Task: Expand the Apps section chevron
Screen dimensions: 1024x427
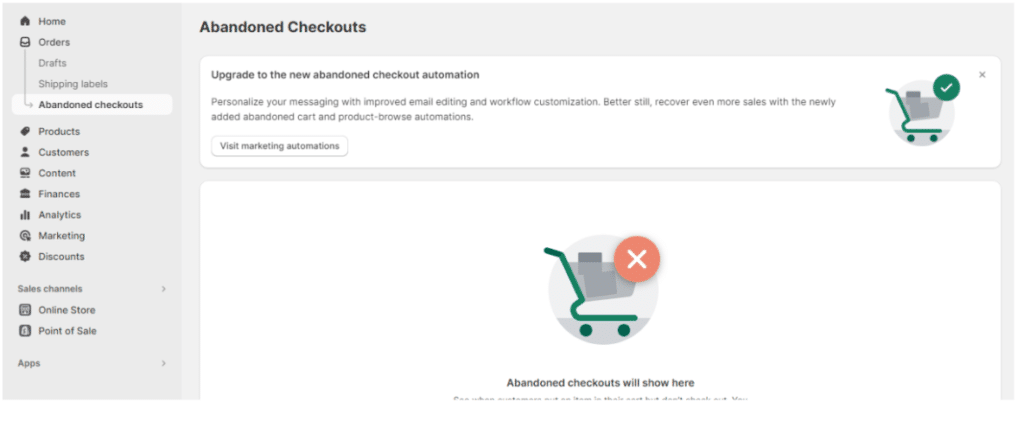Action: coord(164,363)
